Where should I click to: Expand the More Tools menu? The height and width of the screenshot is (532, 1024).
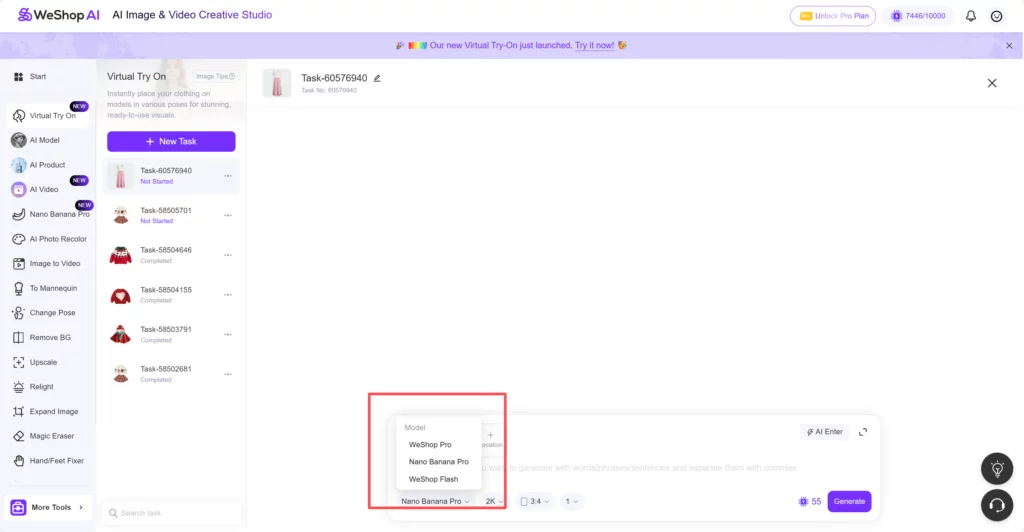(48, 507)
